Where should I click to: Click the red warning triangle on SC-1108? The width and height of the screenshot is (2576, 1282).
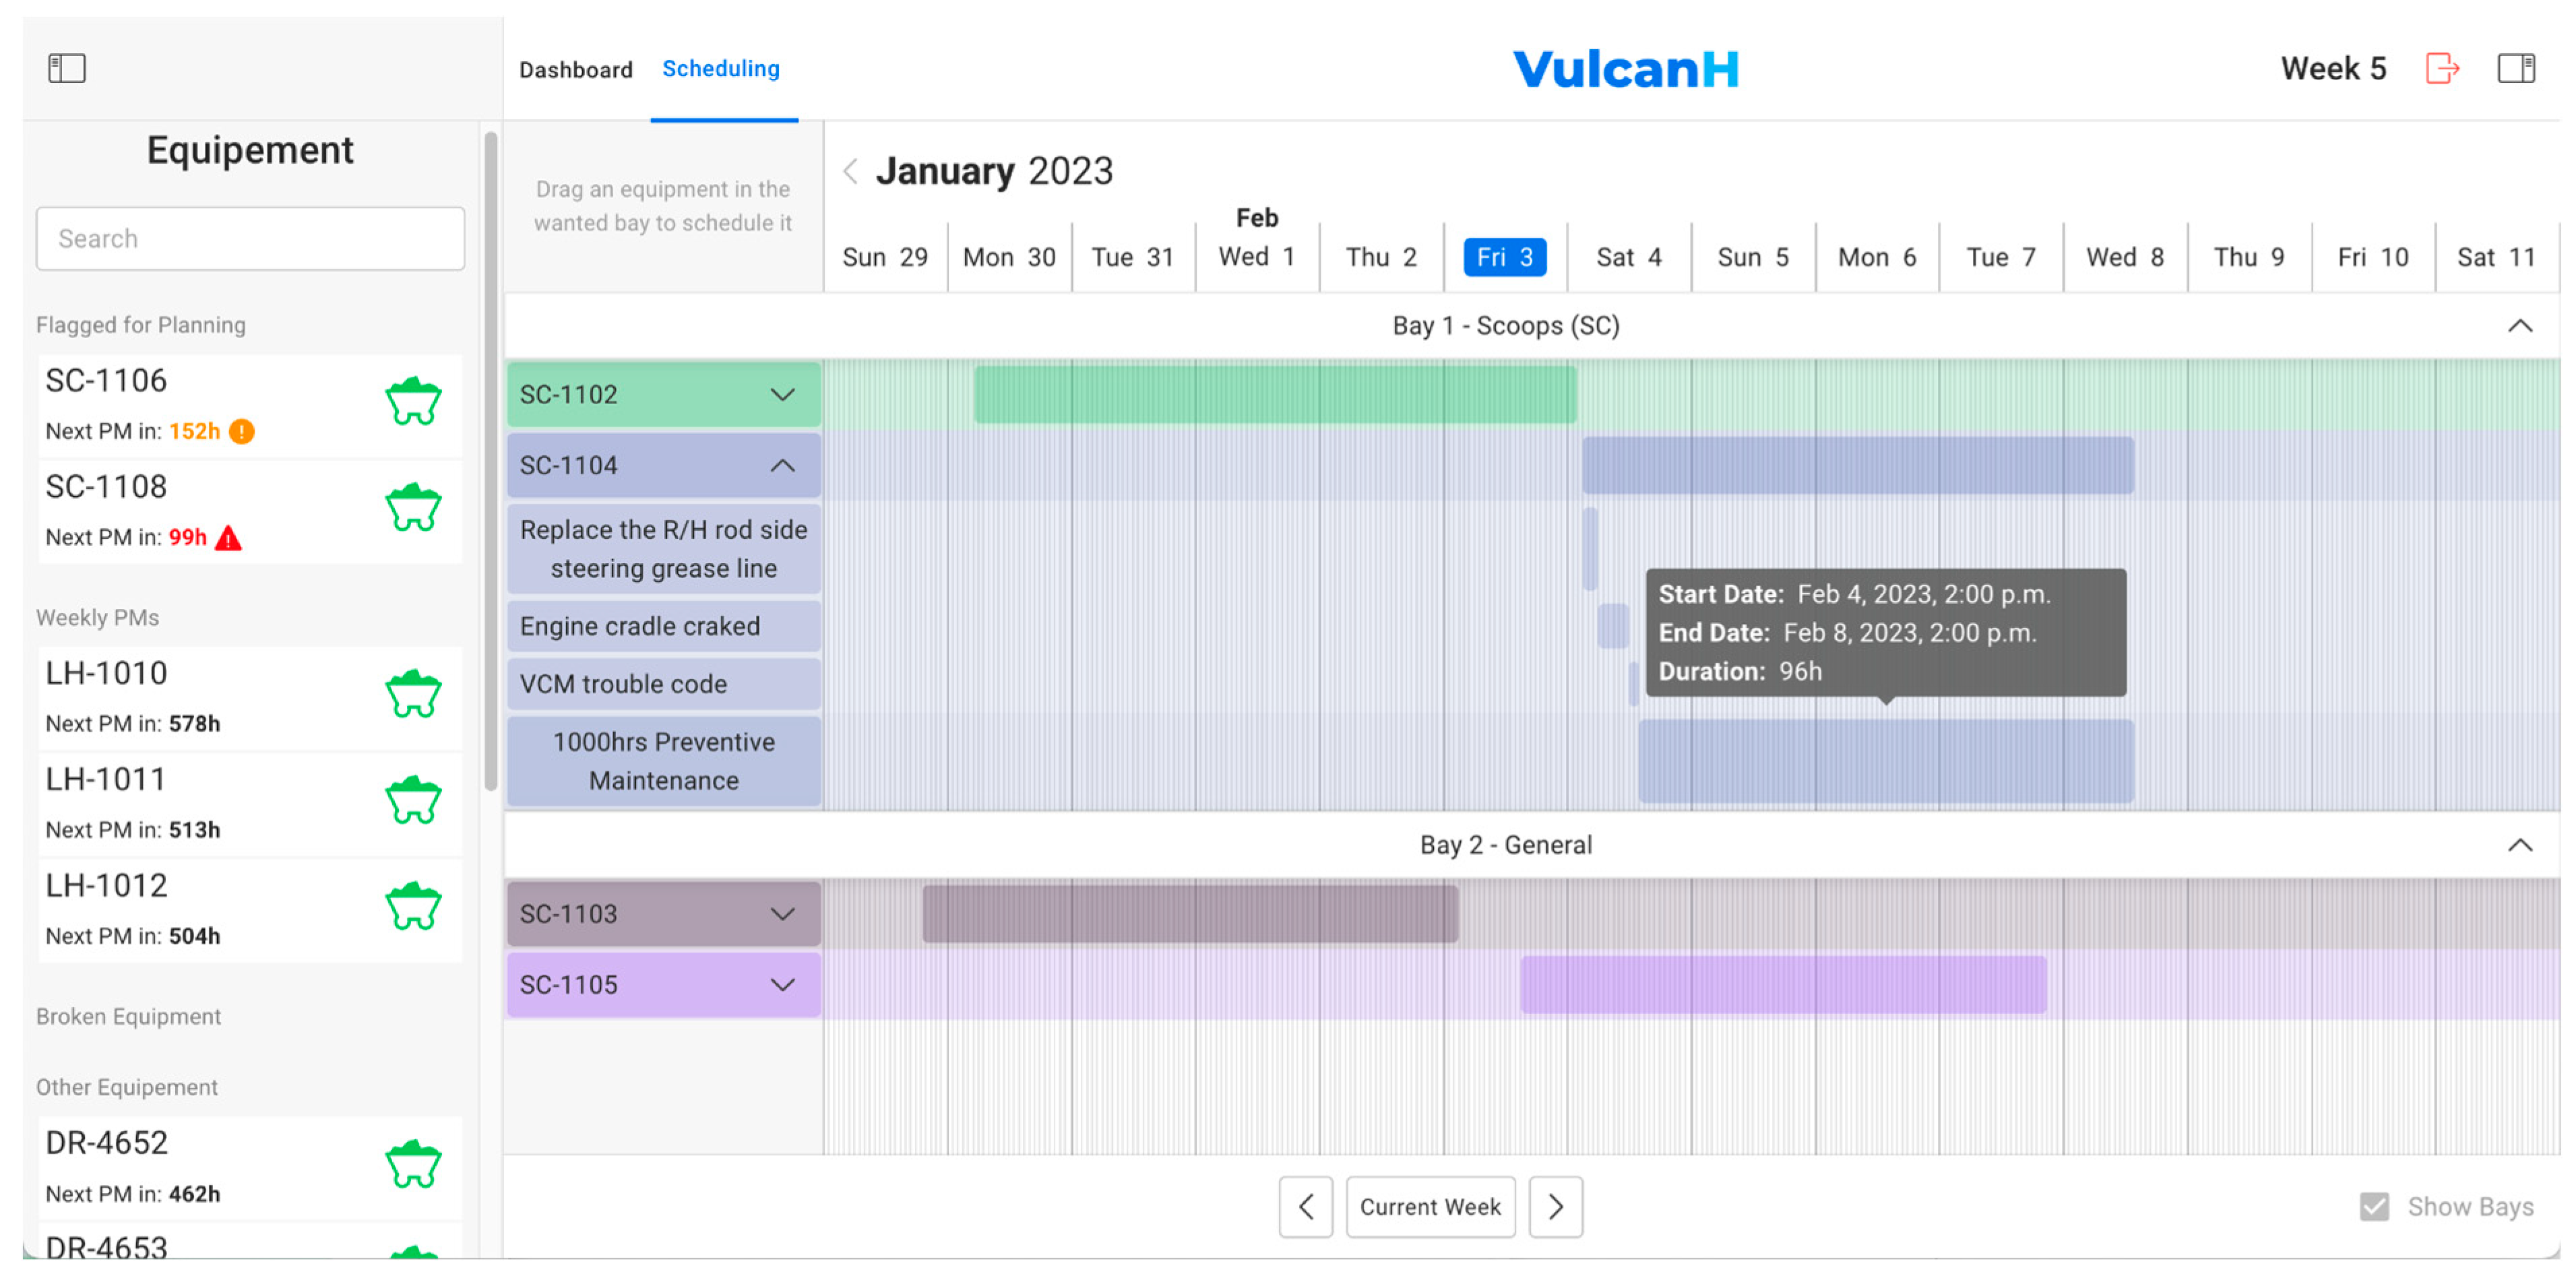(229, 539)
